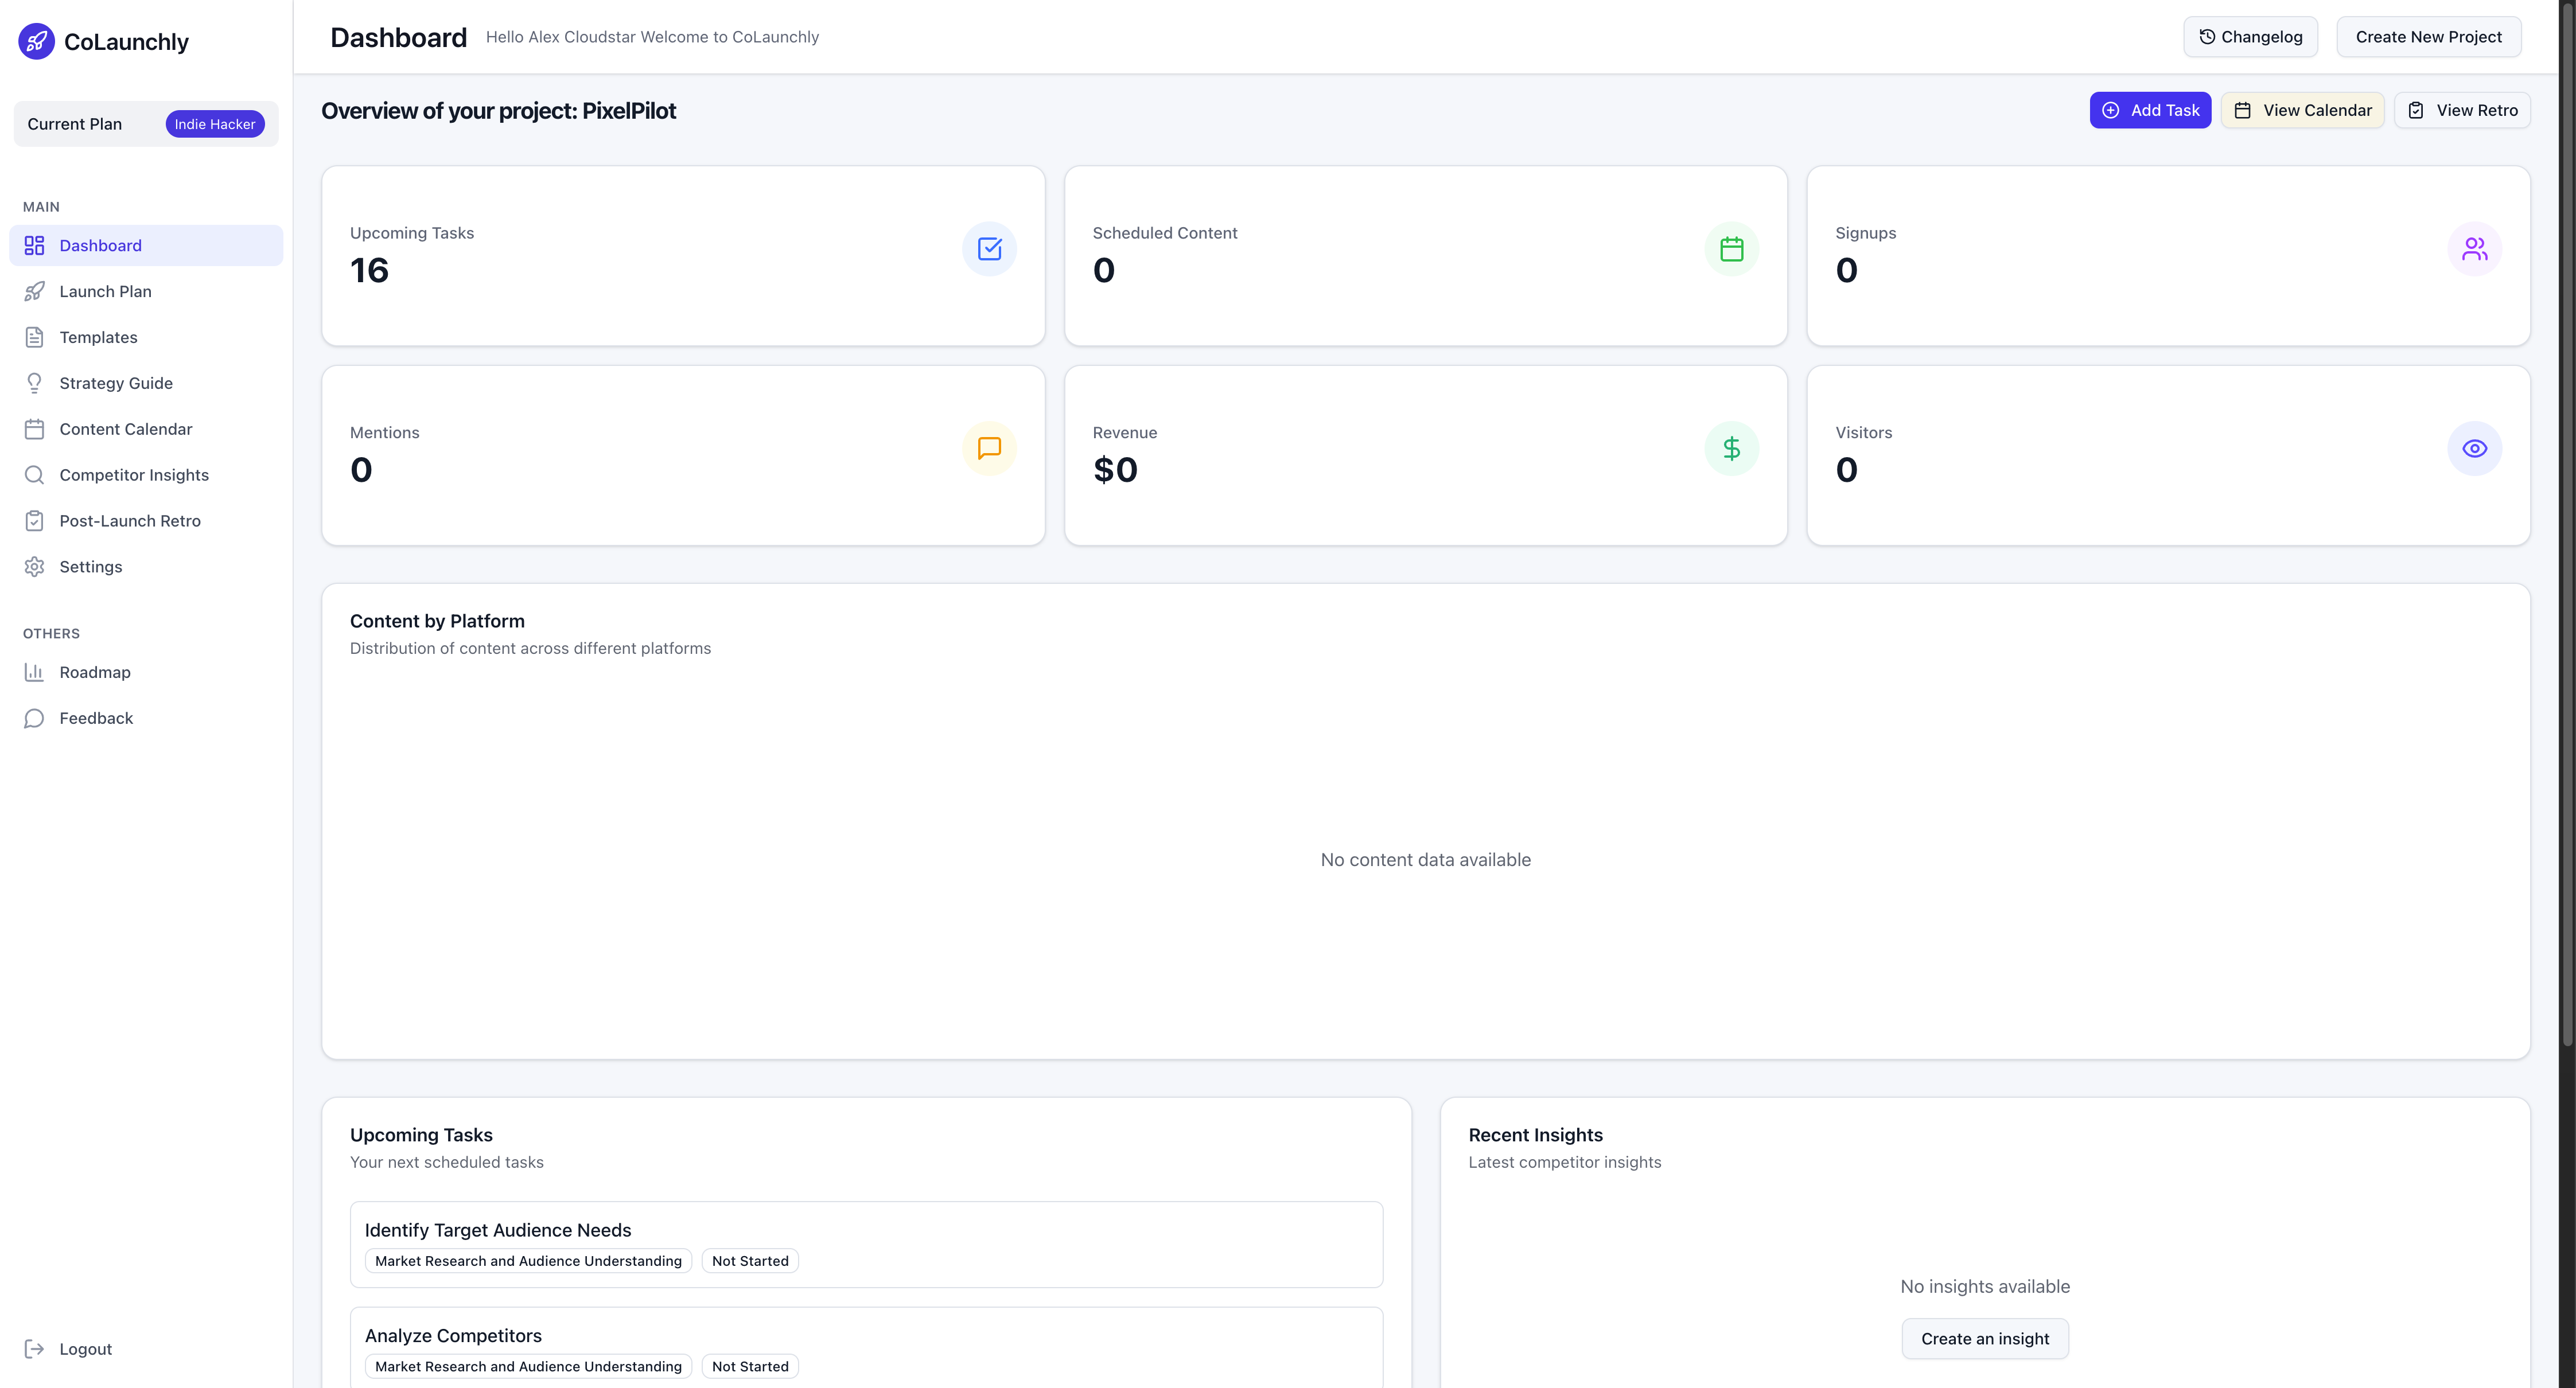The height and width of the screenshot is (1388, 2576).
Task: Click the Logout arrow icon
Action: pos(34,1349)
